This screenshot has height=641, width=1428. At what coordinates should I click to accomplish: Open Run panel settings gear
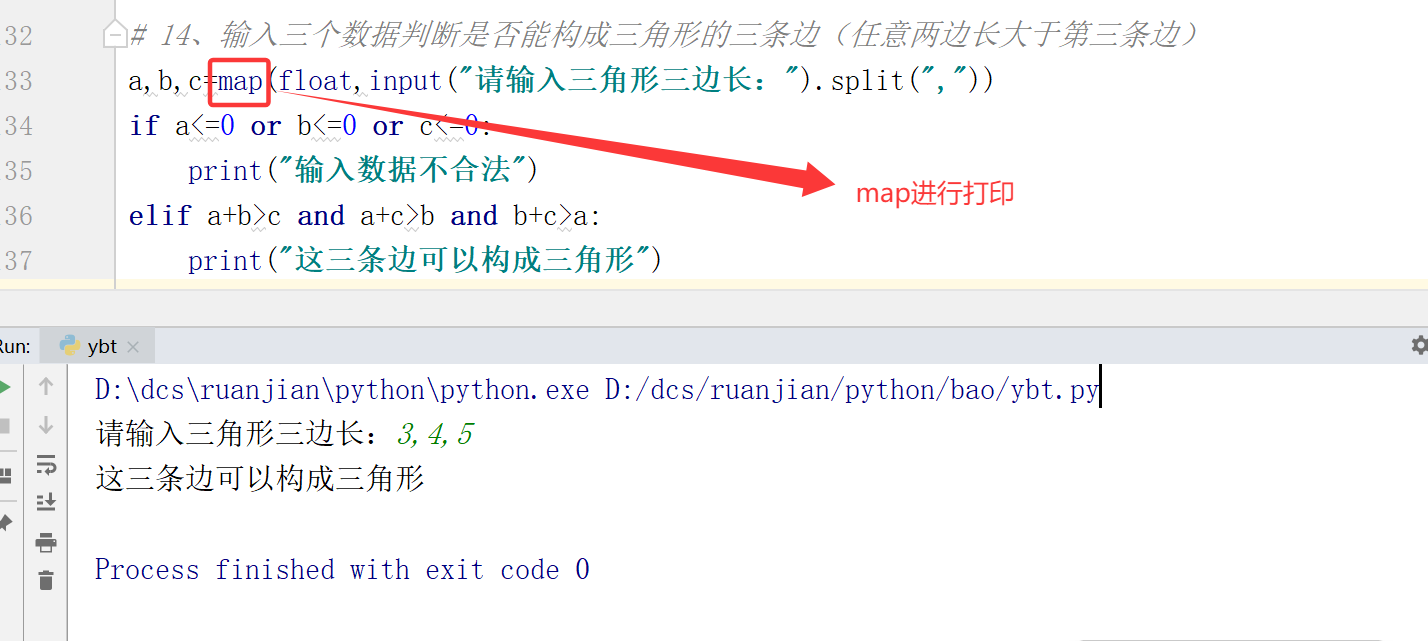coord(1419,345)
